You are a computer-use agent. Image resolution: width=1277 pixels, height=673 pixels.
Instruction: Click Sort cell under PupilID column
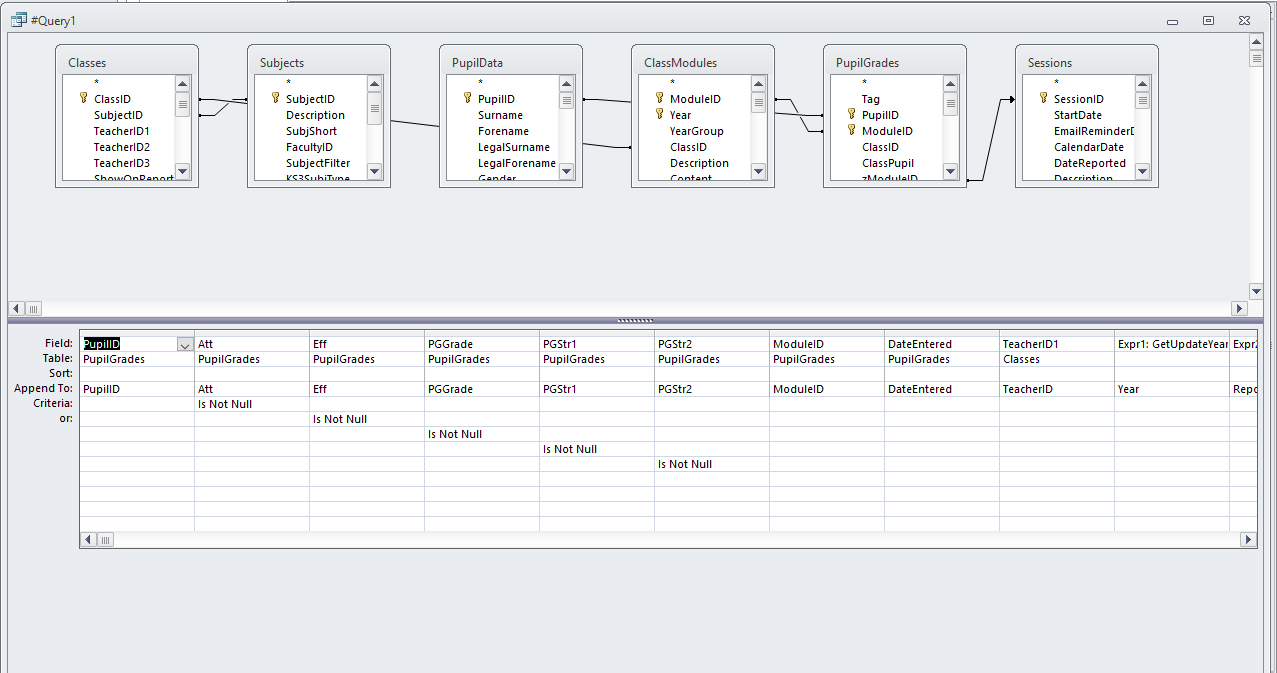click(137, 374)
